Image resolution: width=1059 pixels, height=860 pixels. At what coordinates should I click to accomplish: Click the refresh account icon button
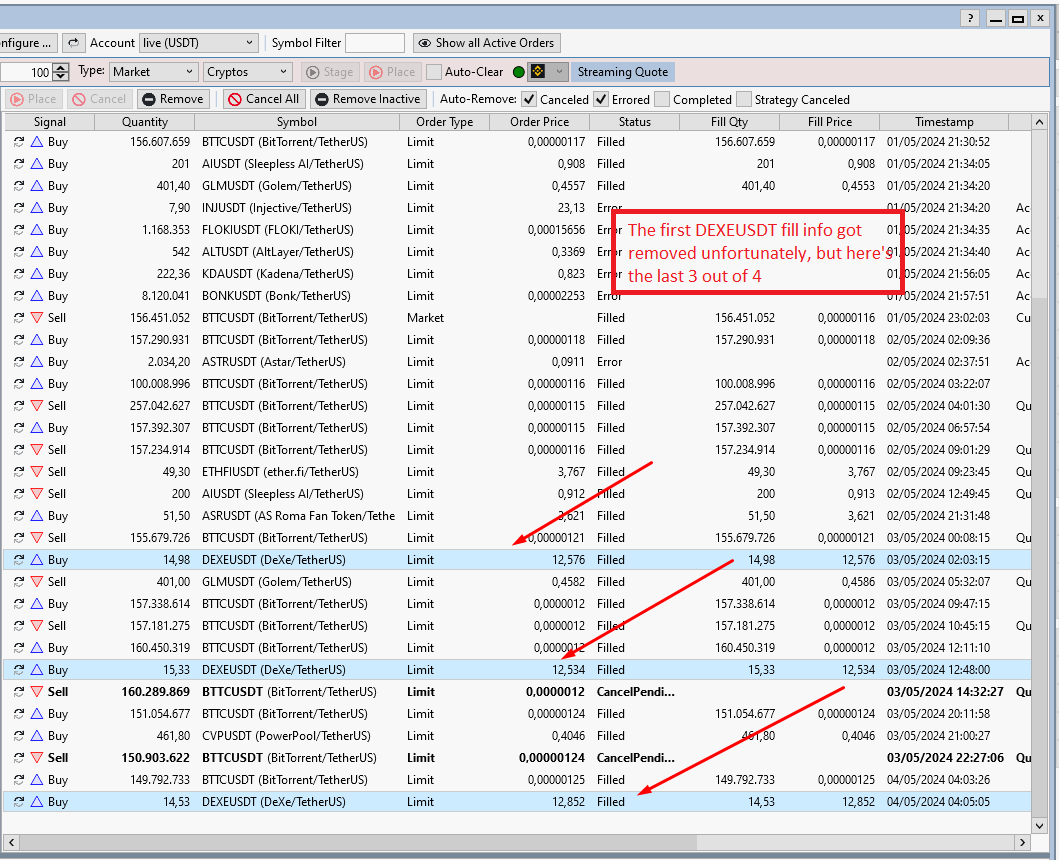click(x=73, y=43)
